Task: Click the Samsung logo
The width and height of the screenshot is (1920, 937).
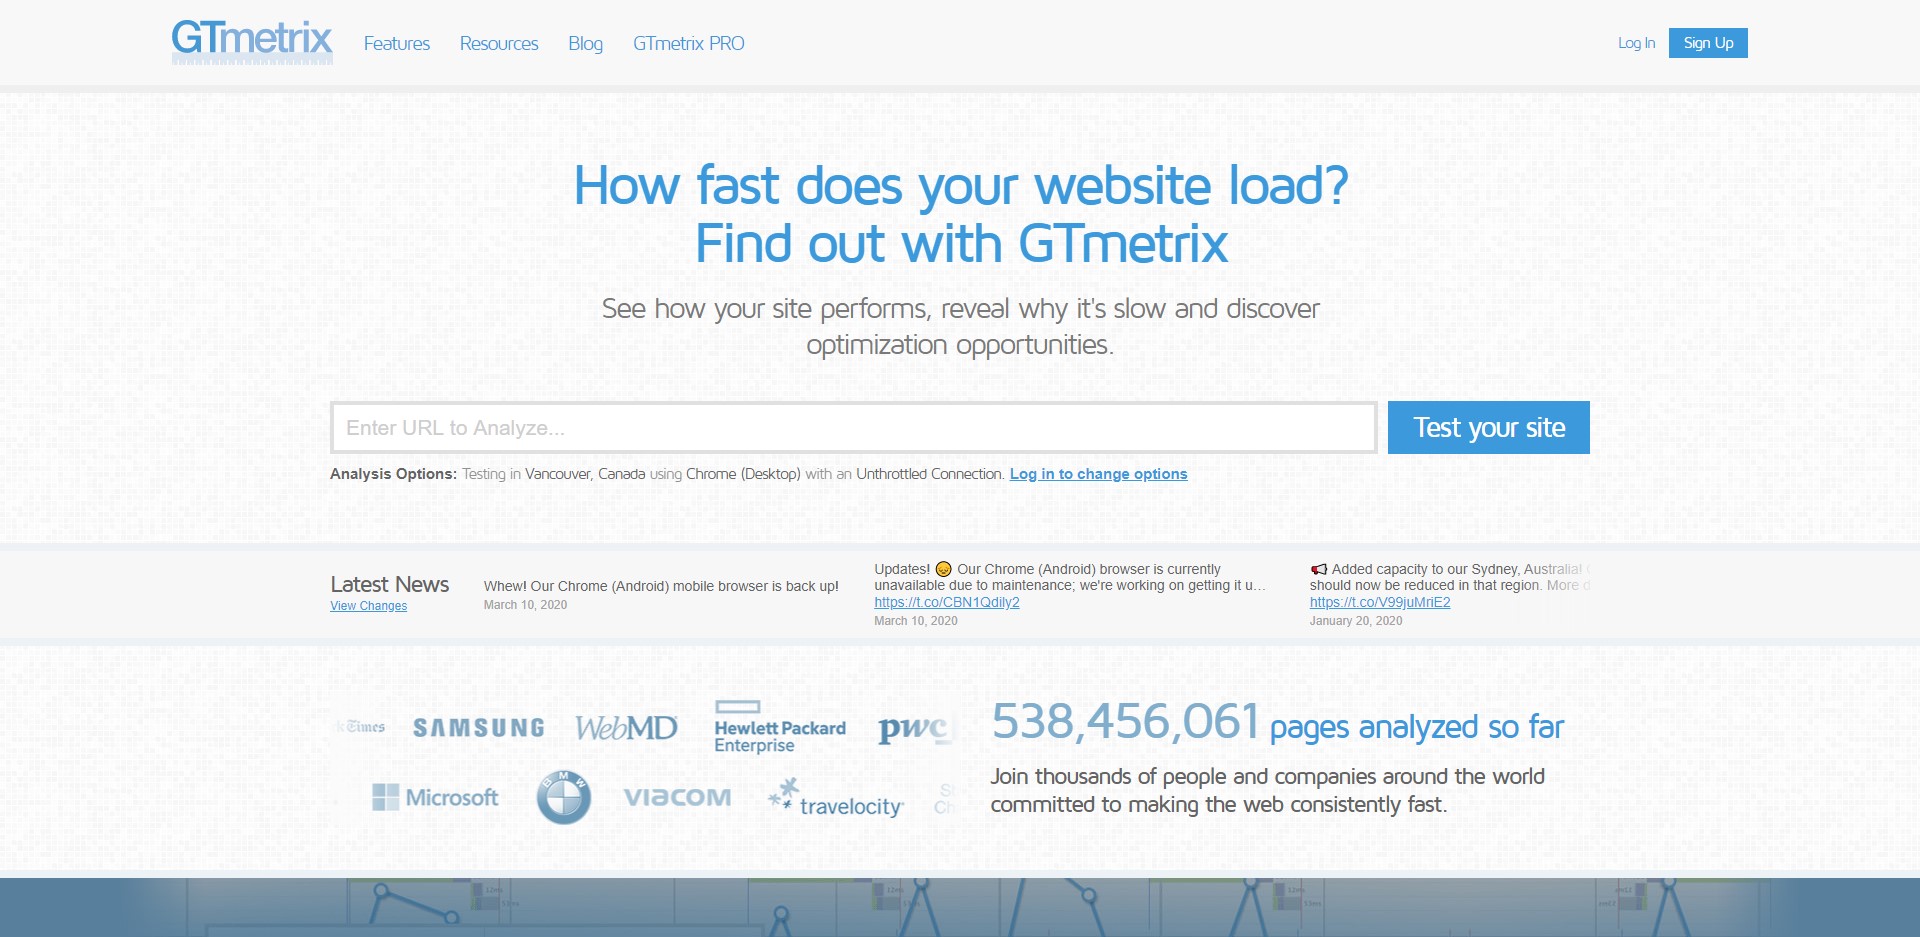Action: 479,728
